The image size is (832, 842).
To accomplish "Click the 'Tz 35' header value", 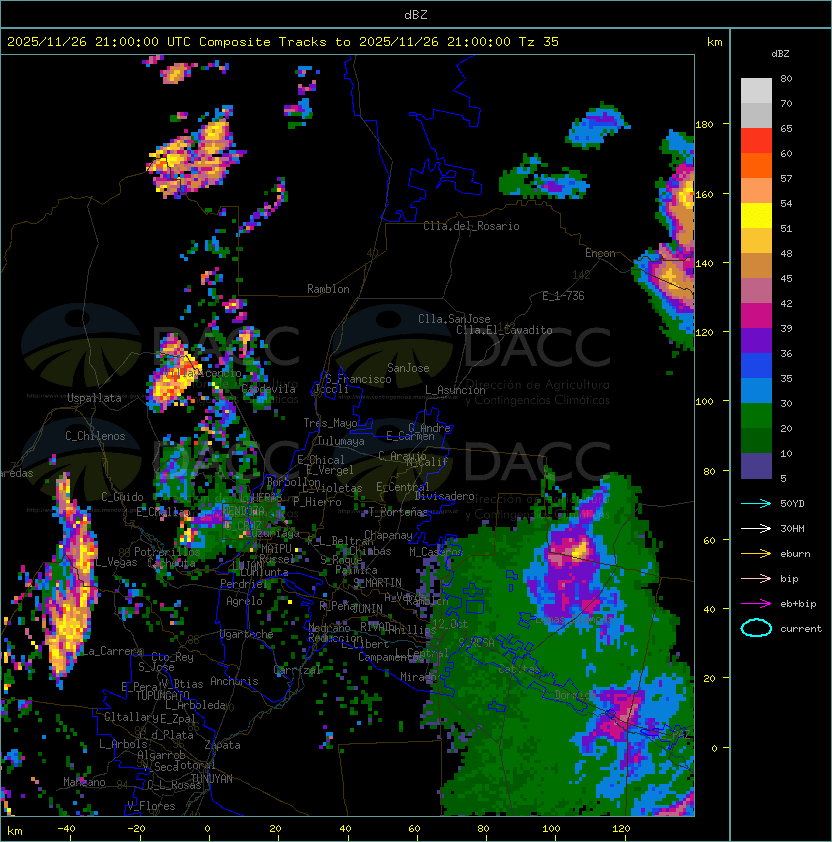I will [539, 42].
